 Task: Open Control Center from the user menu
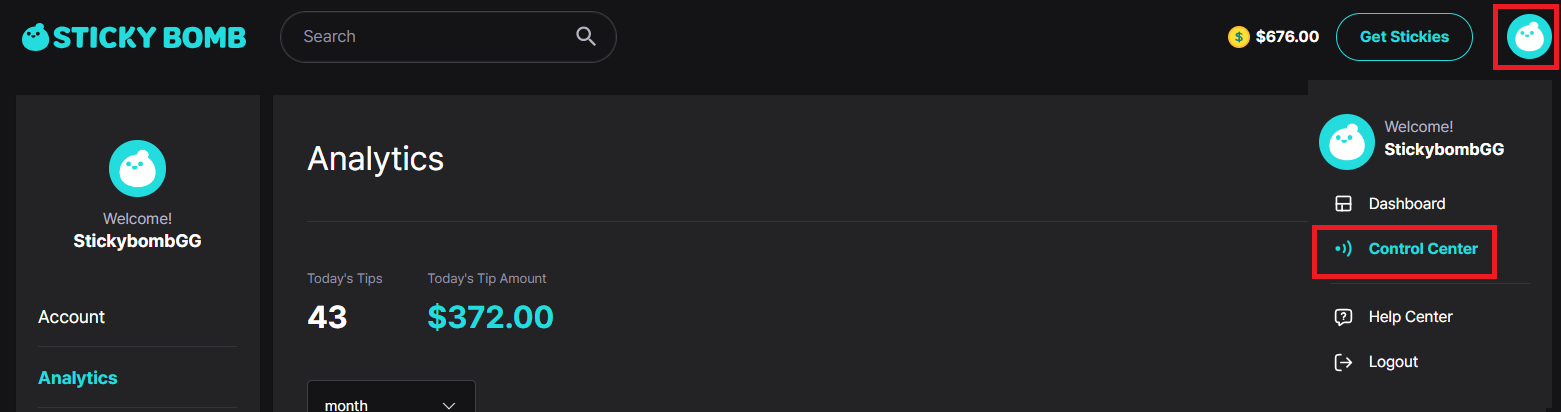(x=1423, y=249)
